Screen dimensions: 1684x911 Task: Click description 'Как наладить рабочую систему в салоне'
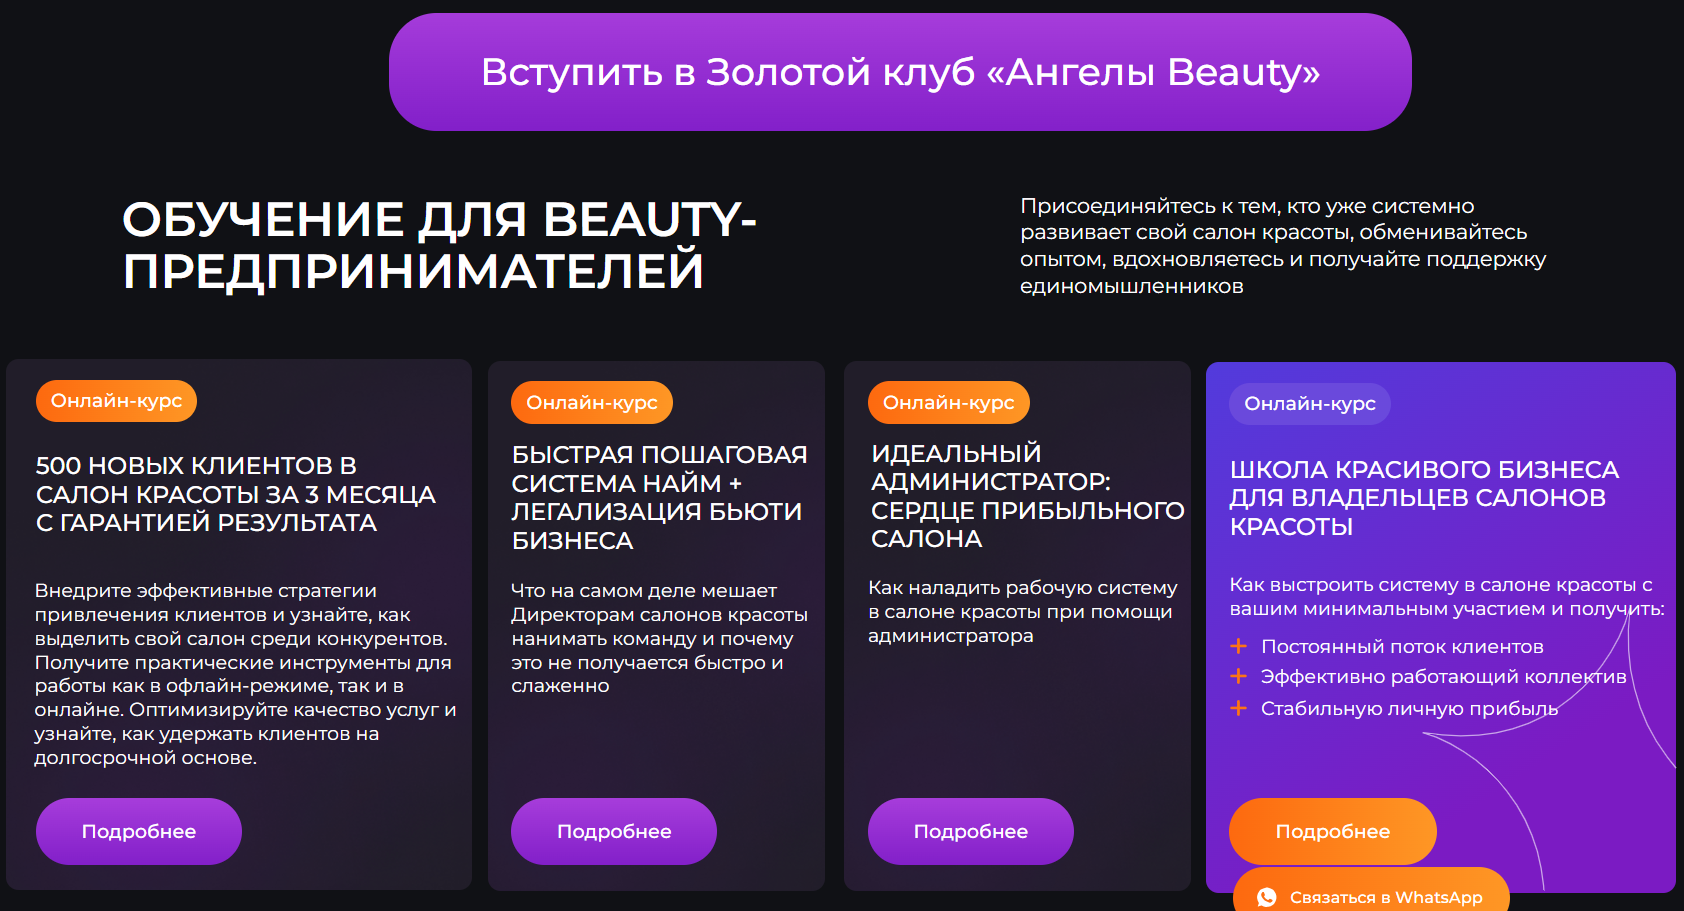click(1023, 611)
